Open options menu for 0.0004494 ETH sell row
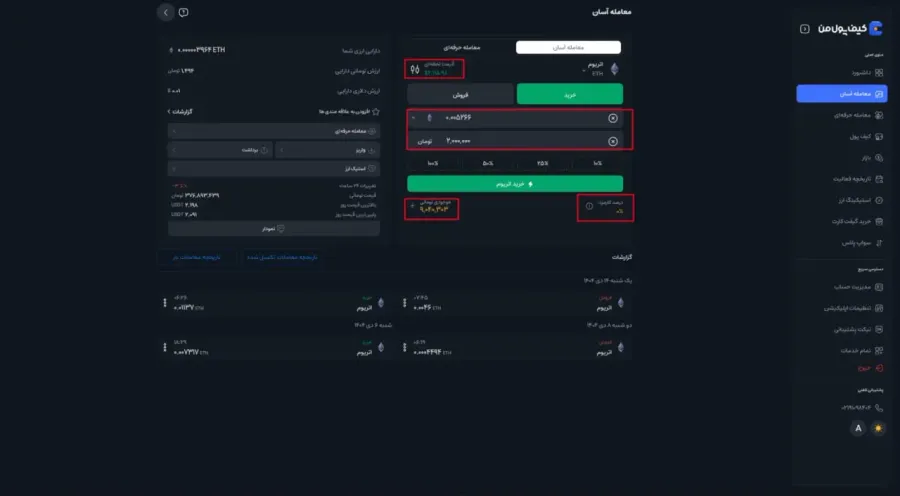Screen dimensions: 900x496 [x=405, y=347]
